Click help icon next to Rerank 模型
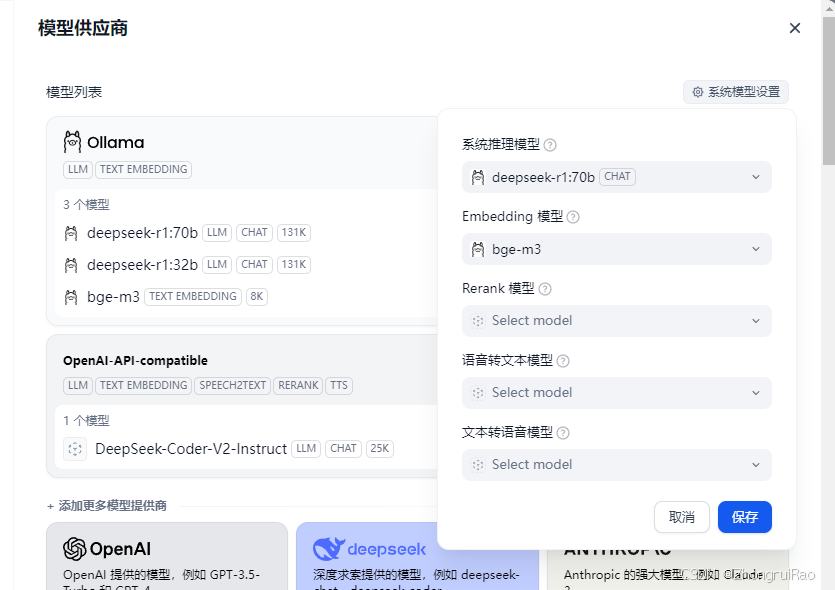 pyautogui.click(x=545, y=289)
